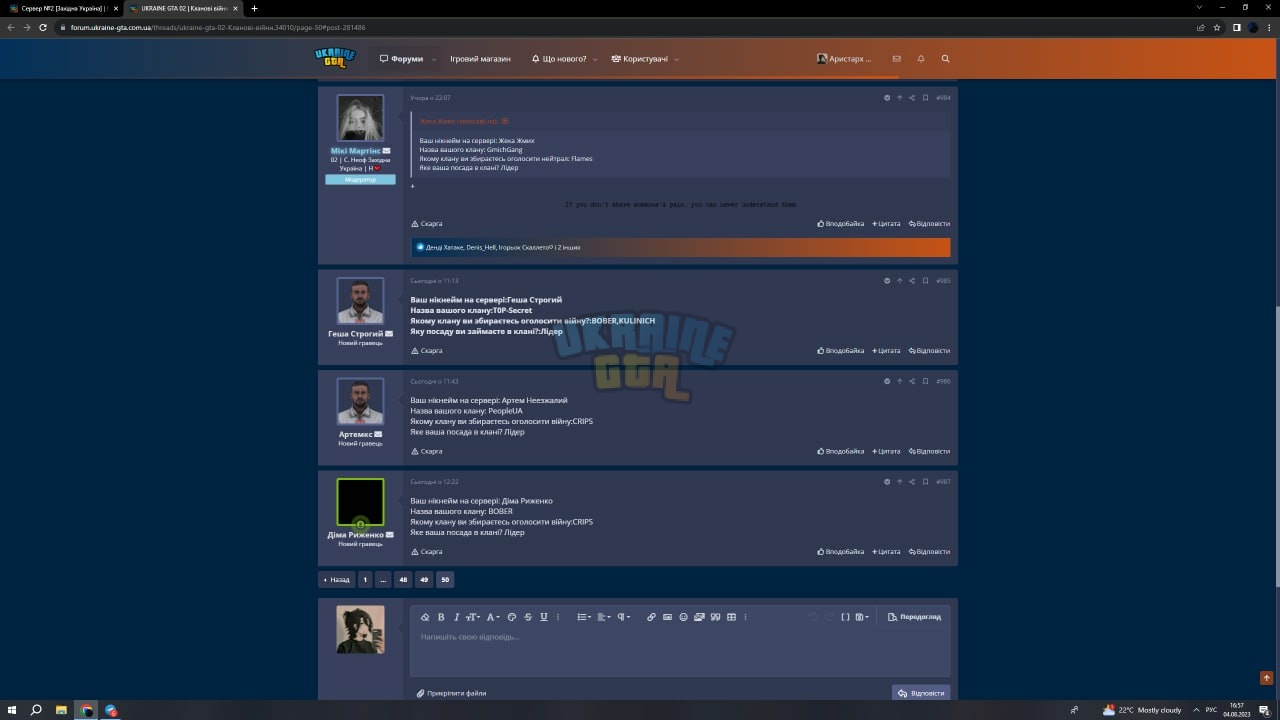The width and height of the screenshot is (1280, 720).
Task: Expand the Користувачі submenu chevron
Action: click(677, 59)
